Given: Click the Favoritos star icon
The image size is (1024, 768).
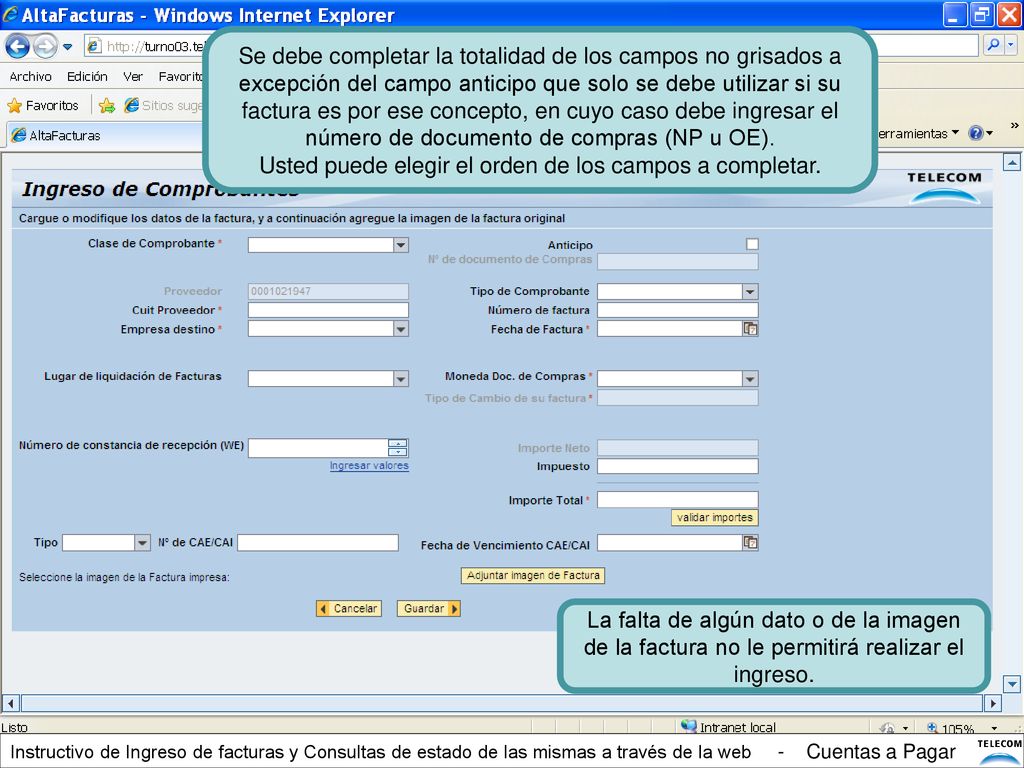Looking at the screenshot, I should pos(14,106).
